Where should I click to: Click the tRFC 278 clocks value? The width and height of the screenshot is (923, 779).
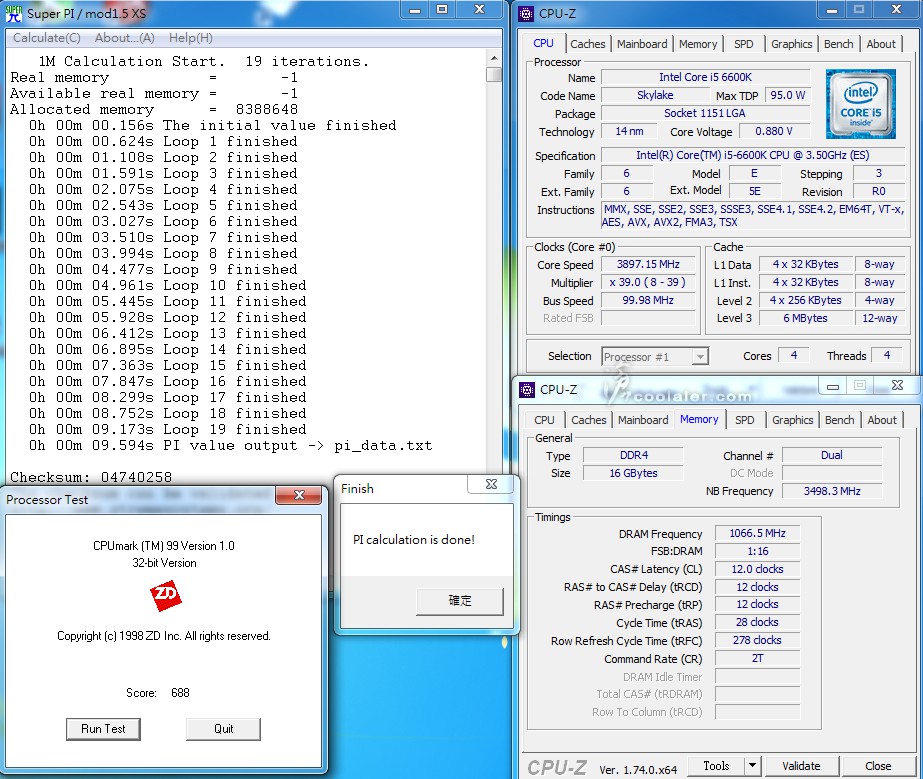(x=757, y=640)
